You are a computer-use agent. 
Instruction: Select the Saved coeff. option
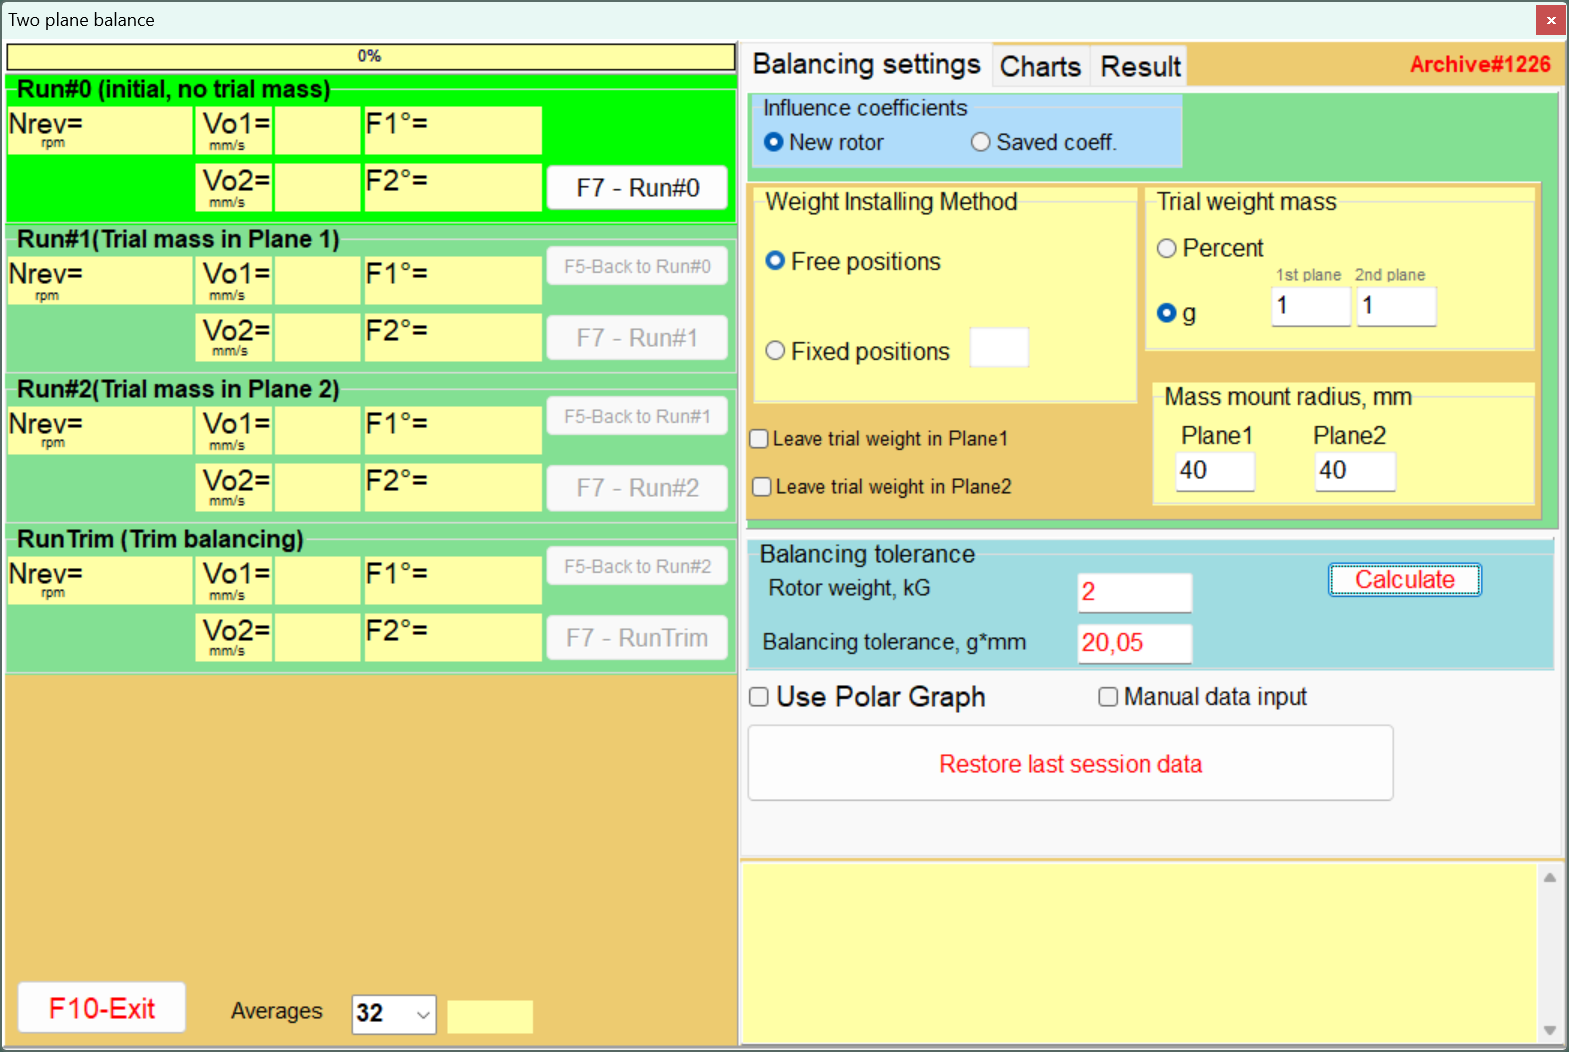click(x=981, y=143)
